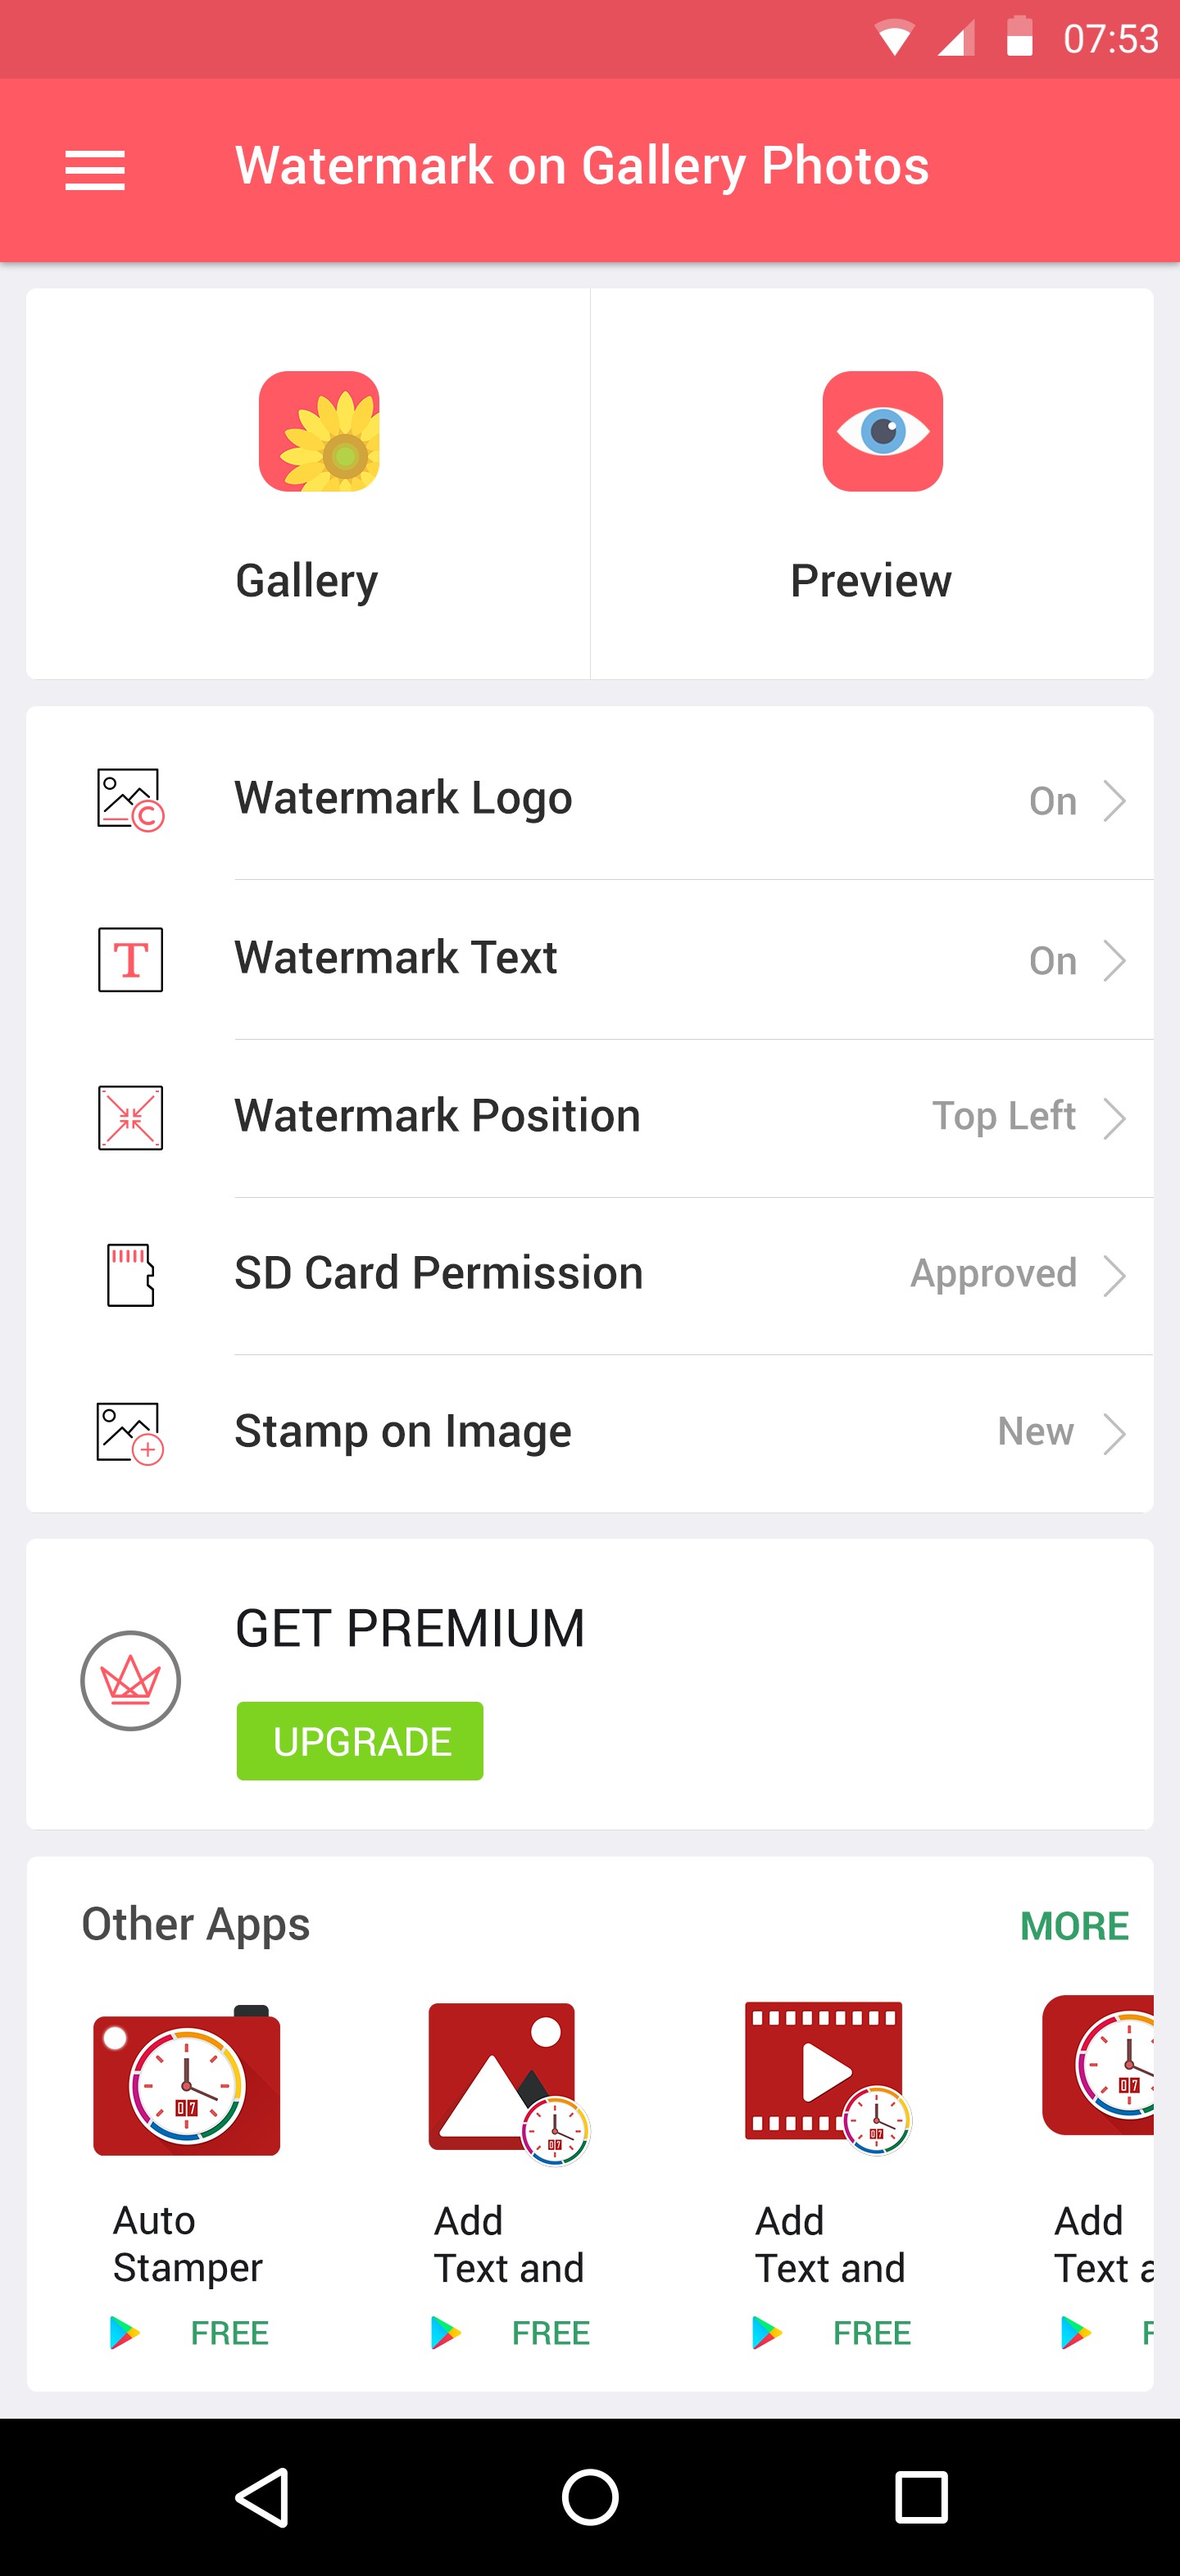Tap the Watermark Logo image icon
This screenshot has width=1180, height=2576.
[130, 799]
